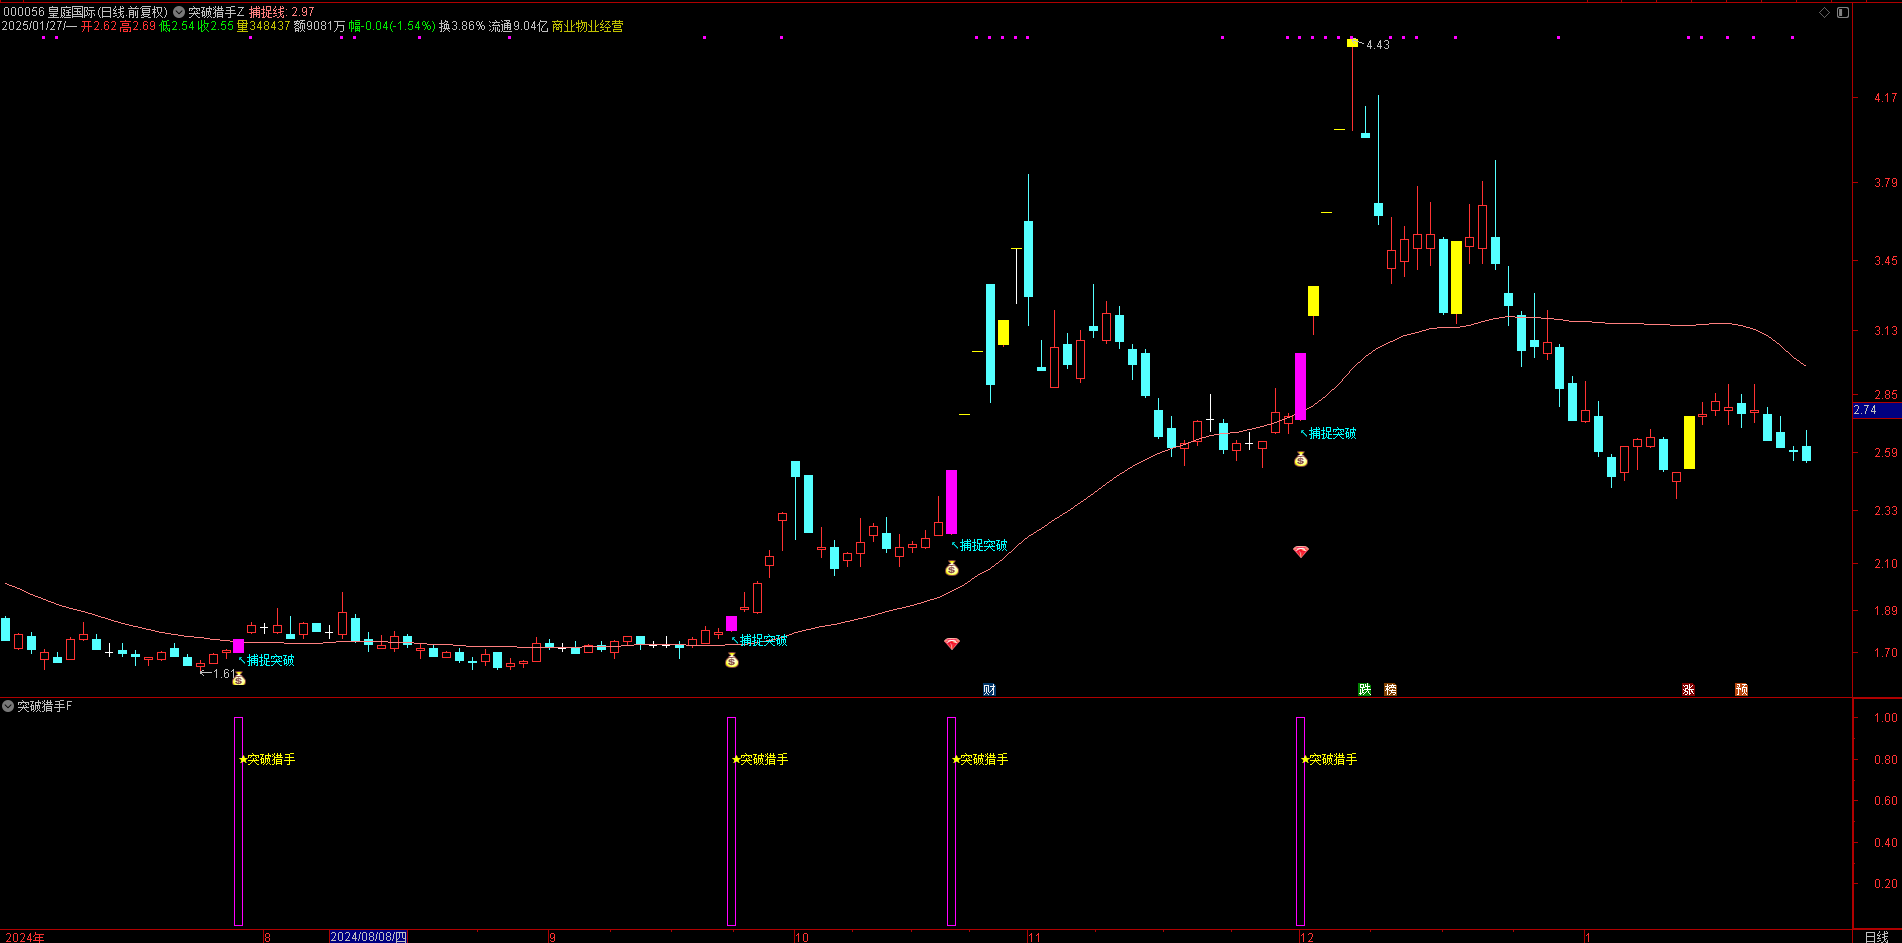The image size is (1902, 943).
Task: Click the blue 2.74 current price tag
Action: pyautogui.click(x=1877, y=410)
